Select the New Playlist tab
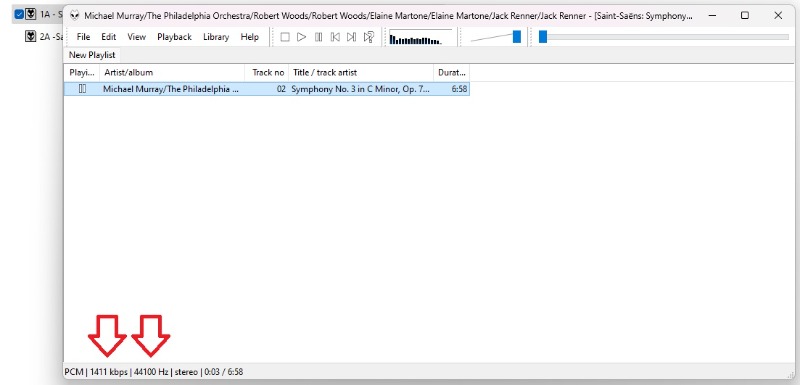 click(92, 55)
